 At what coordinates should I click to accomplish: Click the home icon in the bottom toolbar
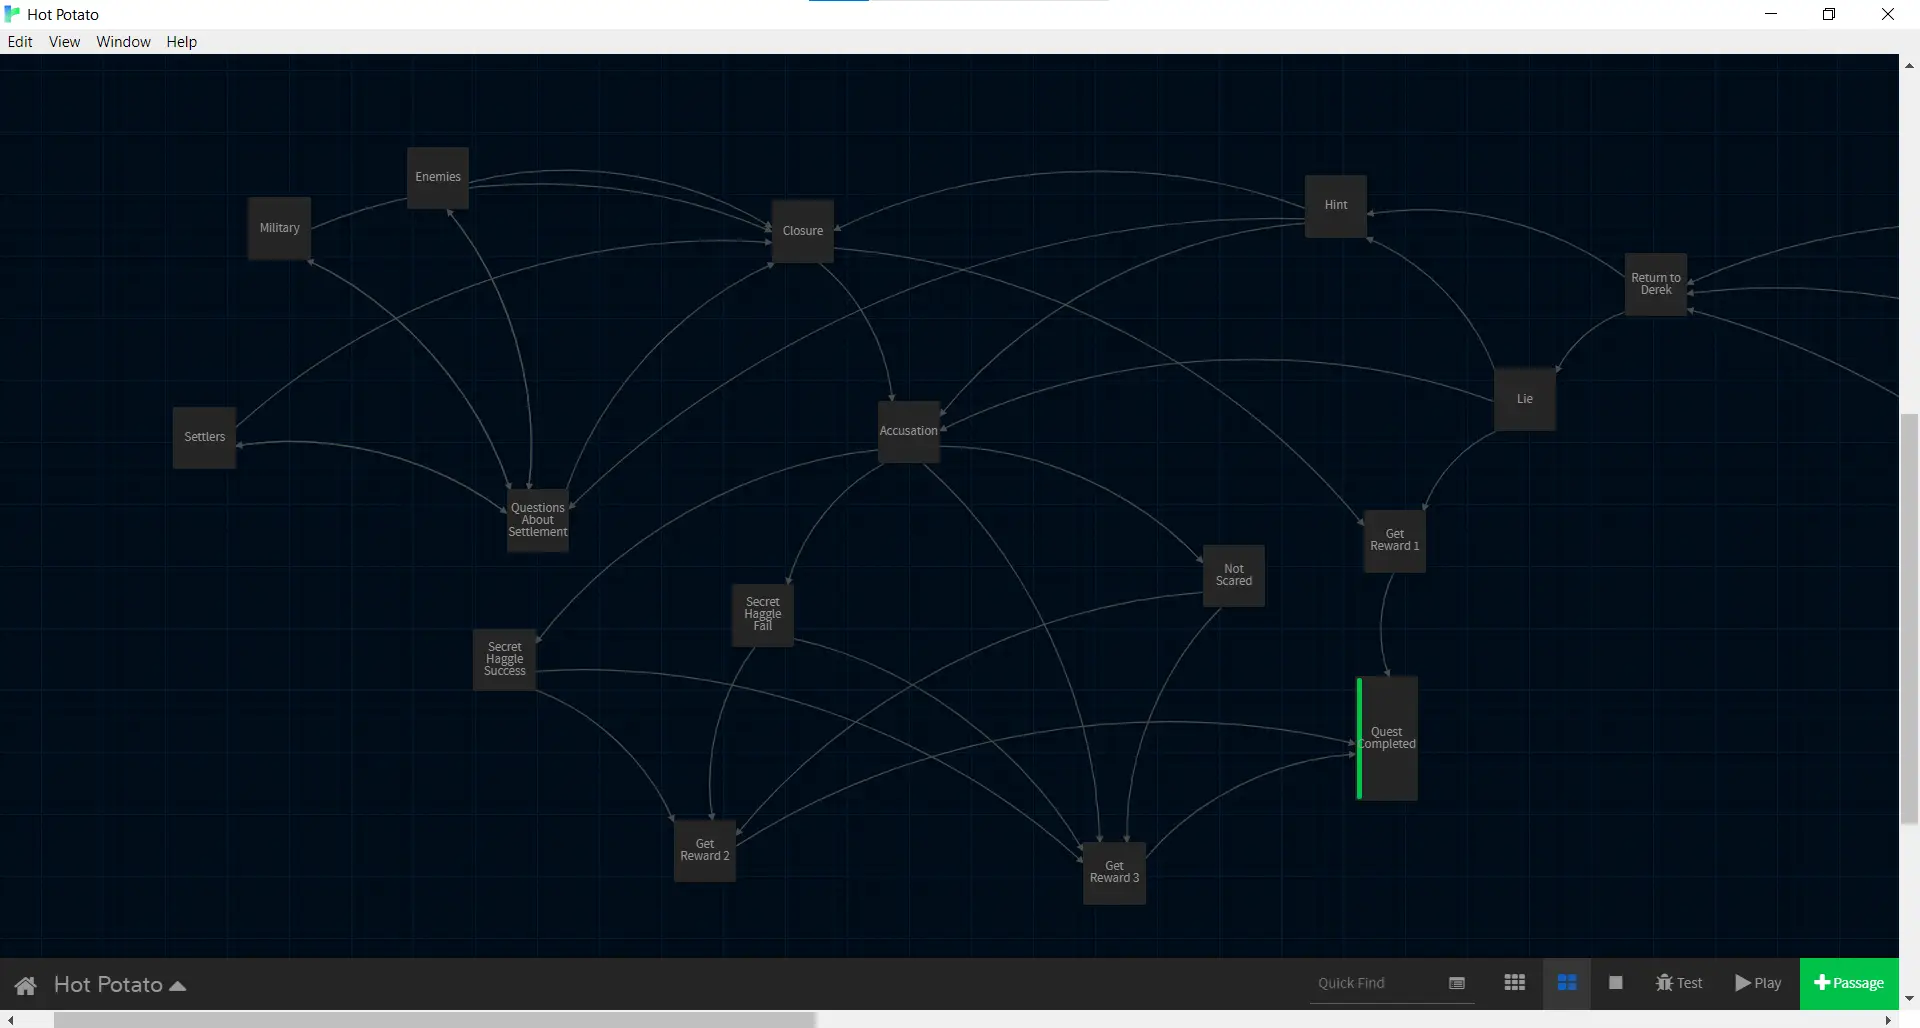(25, 985)
